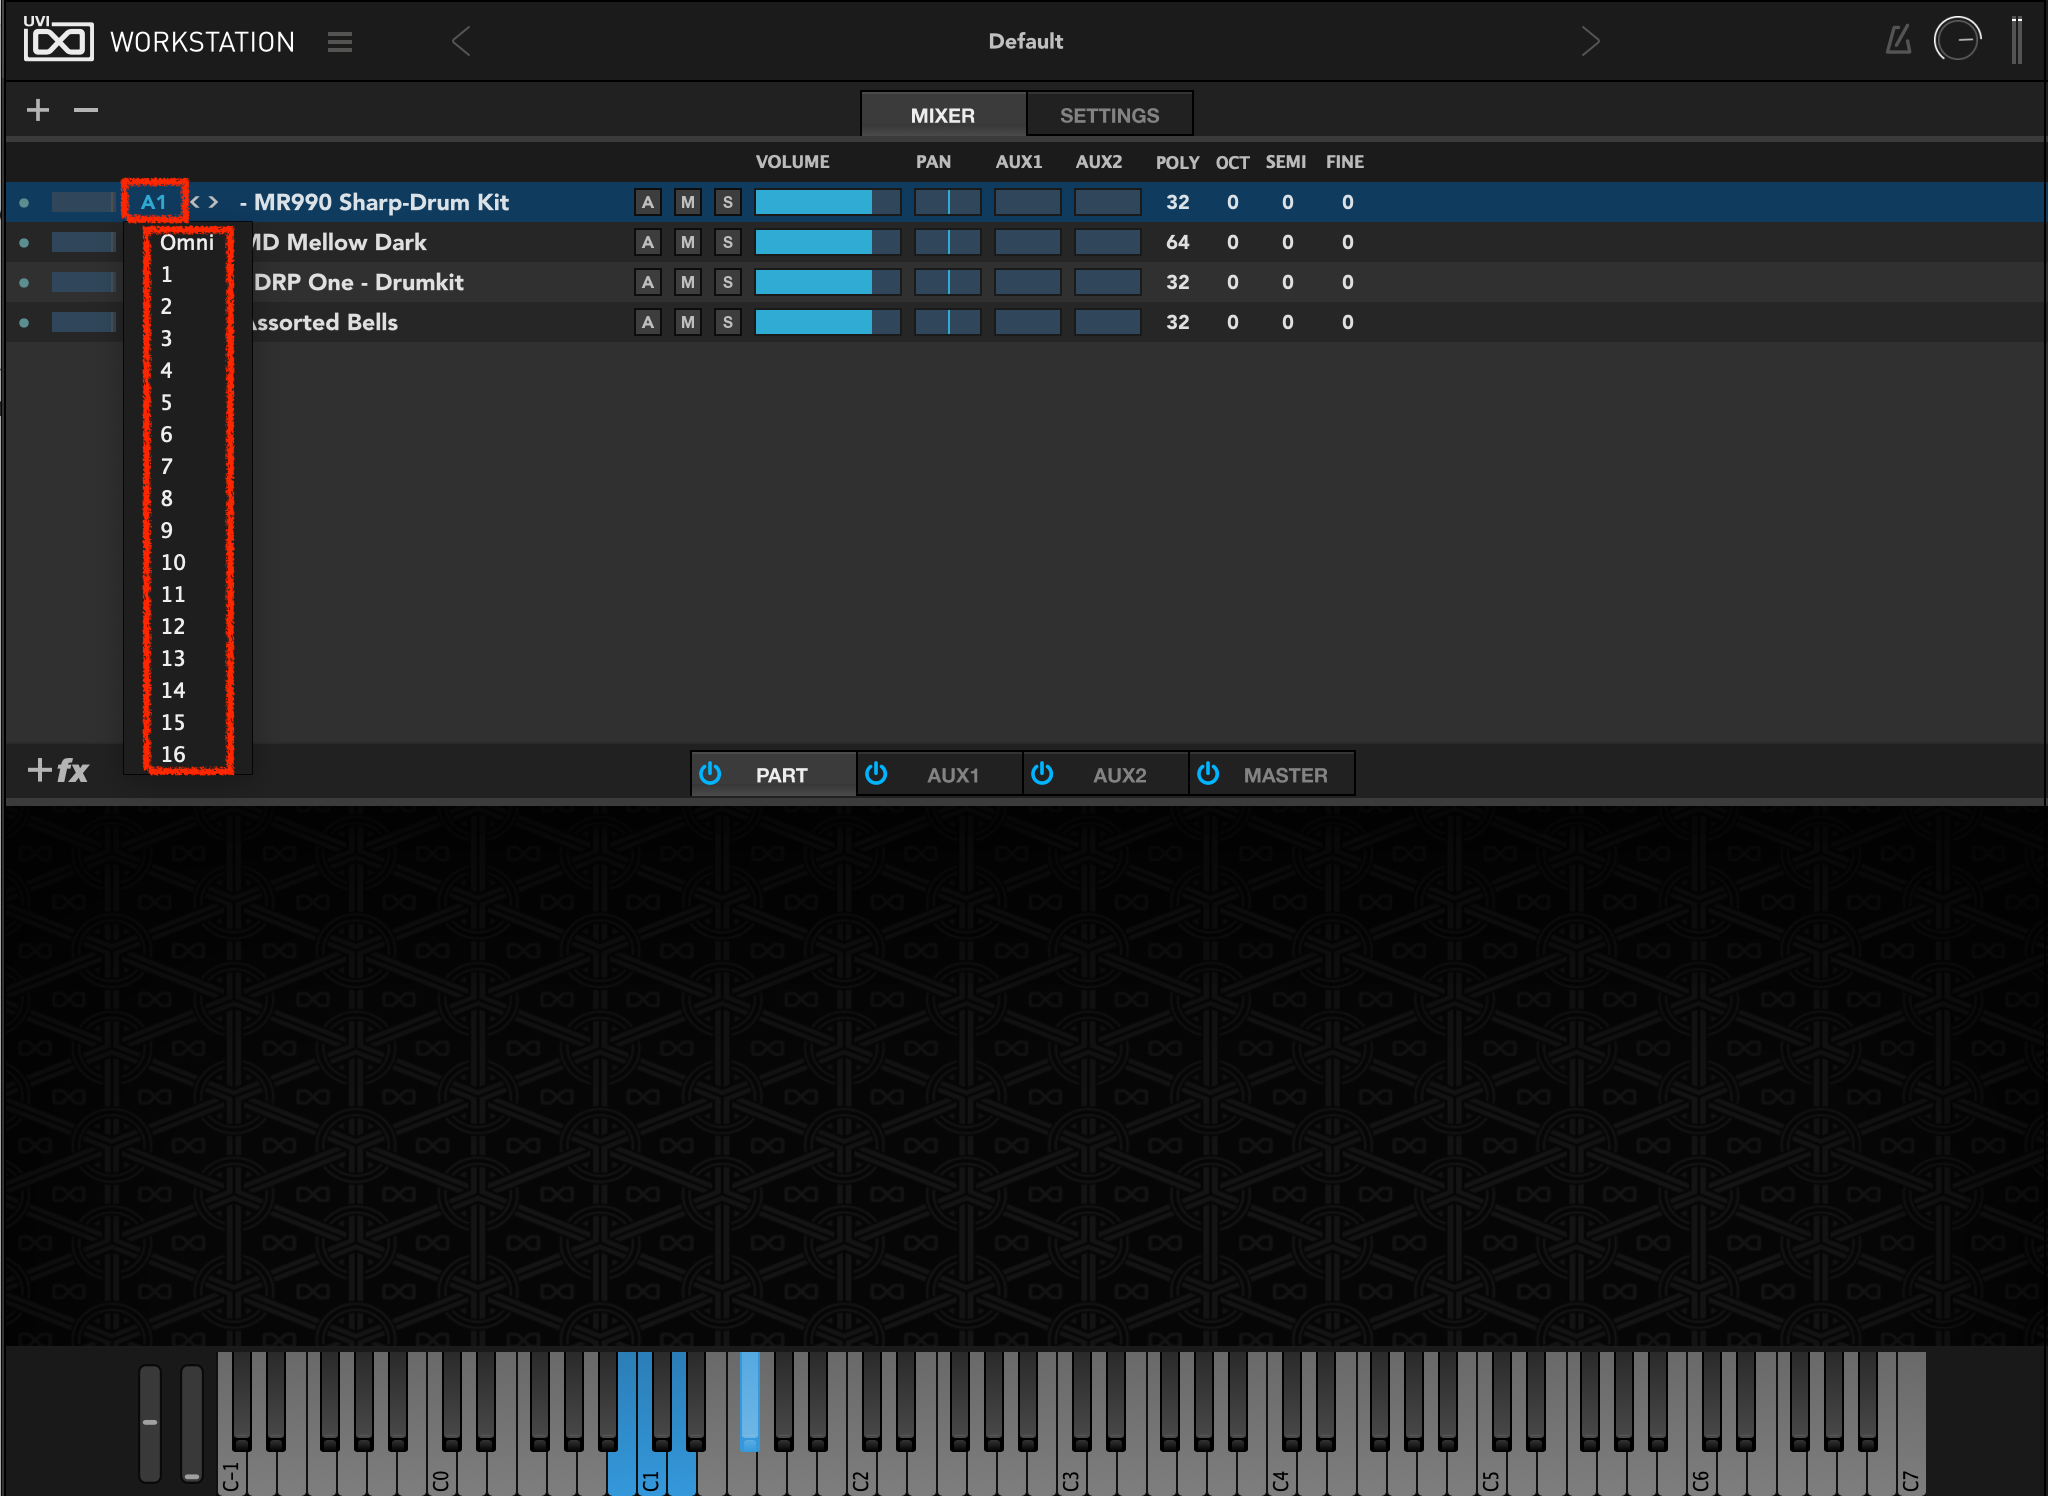Toggle the AUX1 effects power button
The height and width of the screenshot is (1496, 2048).
click(x=876, y=774)
